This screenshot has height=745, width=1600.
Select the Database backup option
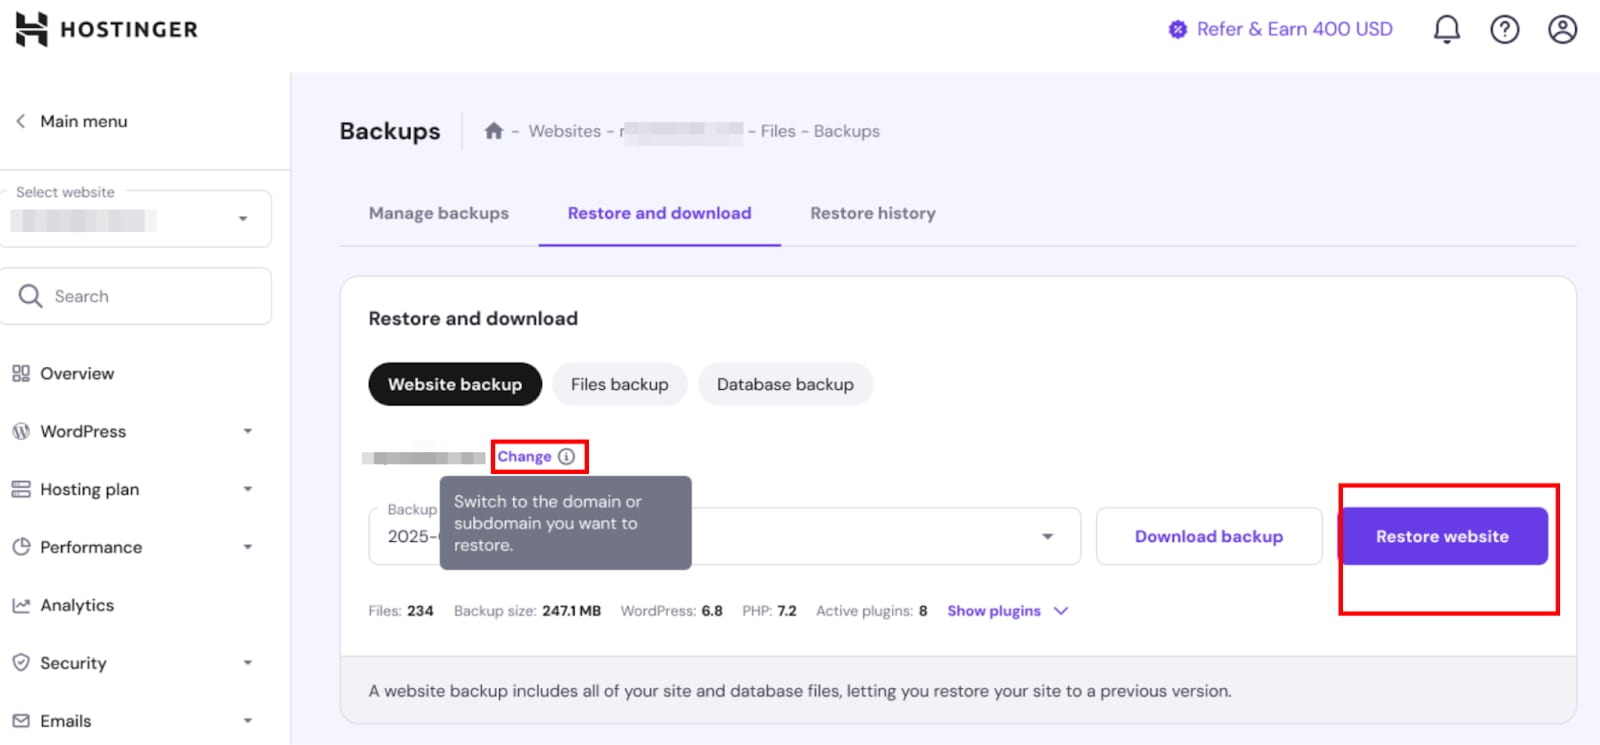(x=785, y=385)
